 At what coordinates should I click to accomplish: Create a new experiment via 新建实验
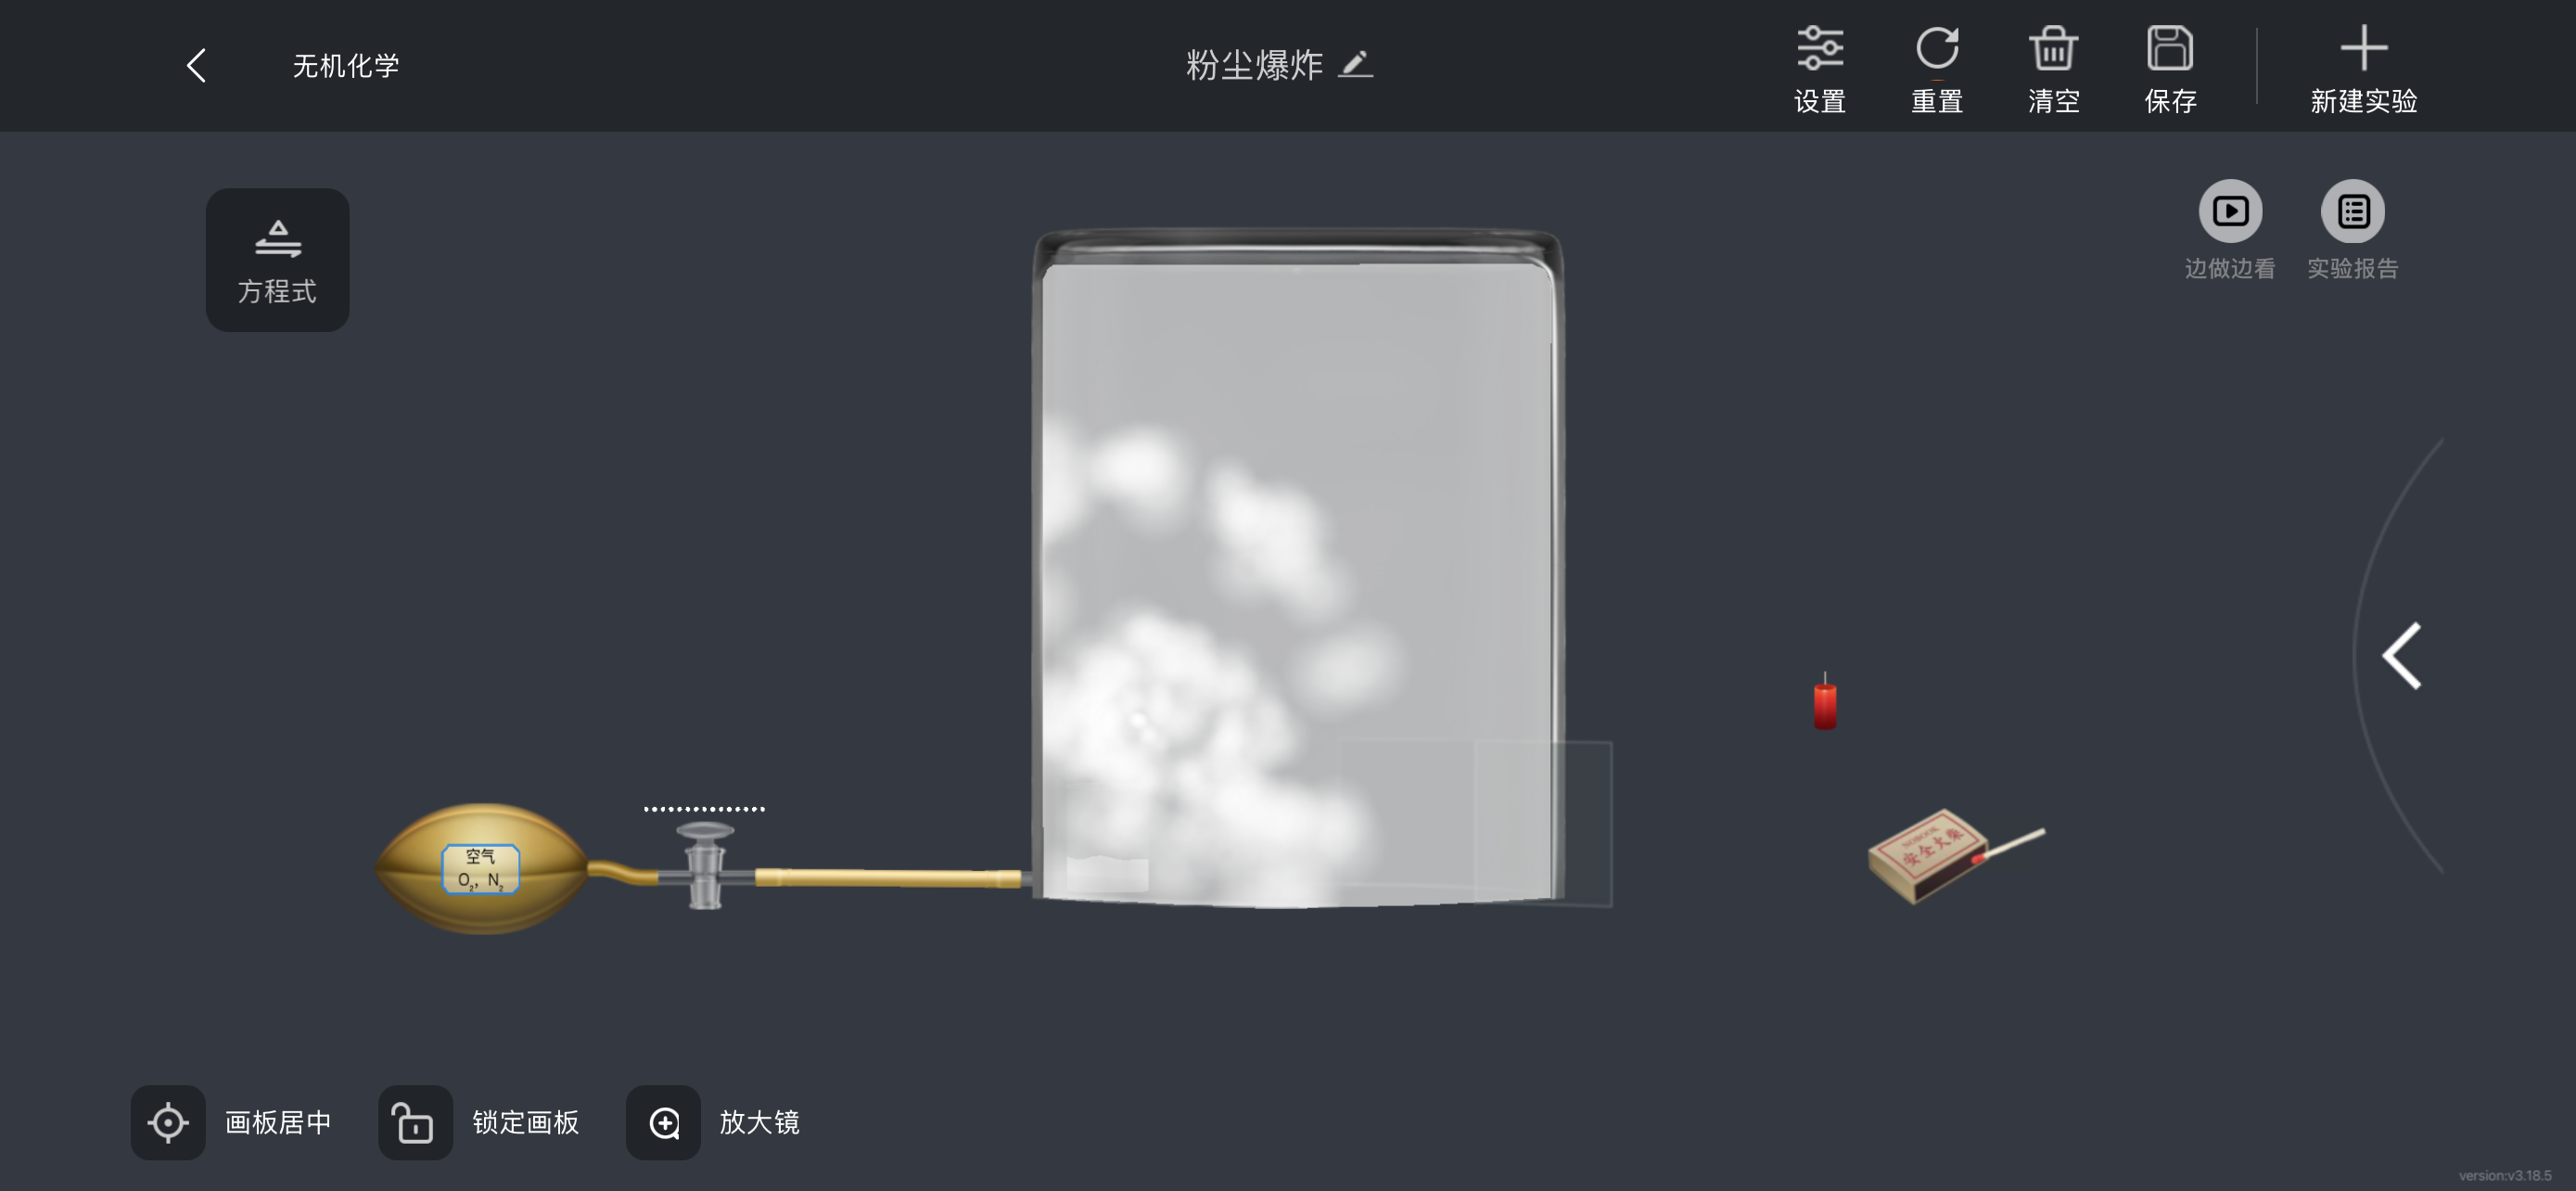tap(2363, 68)
